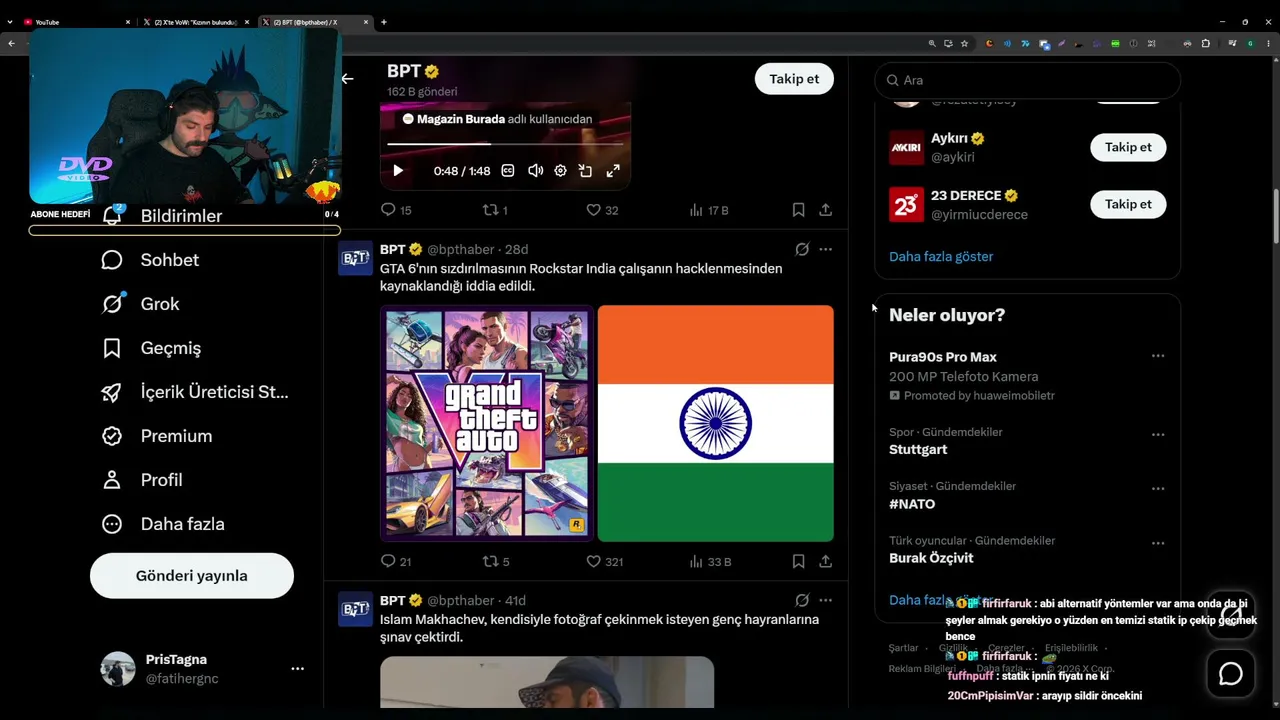Open more options for the Stuttgart trend
Image resolution: width=1280 pixels, height=720 pixels.
pos(1158,435)
